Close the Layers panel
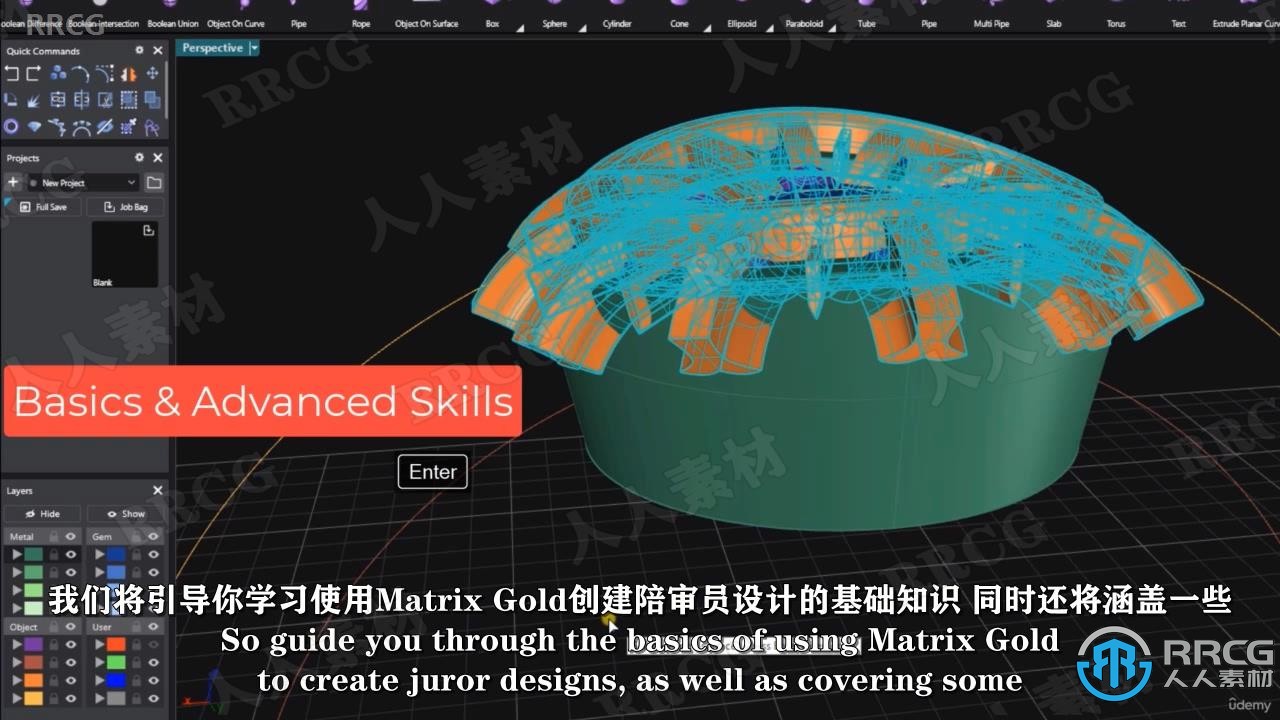This screenshot has width=1280, height=720. tap(157, 490)
